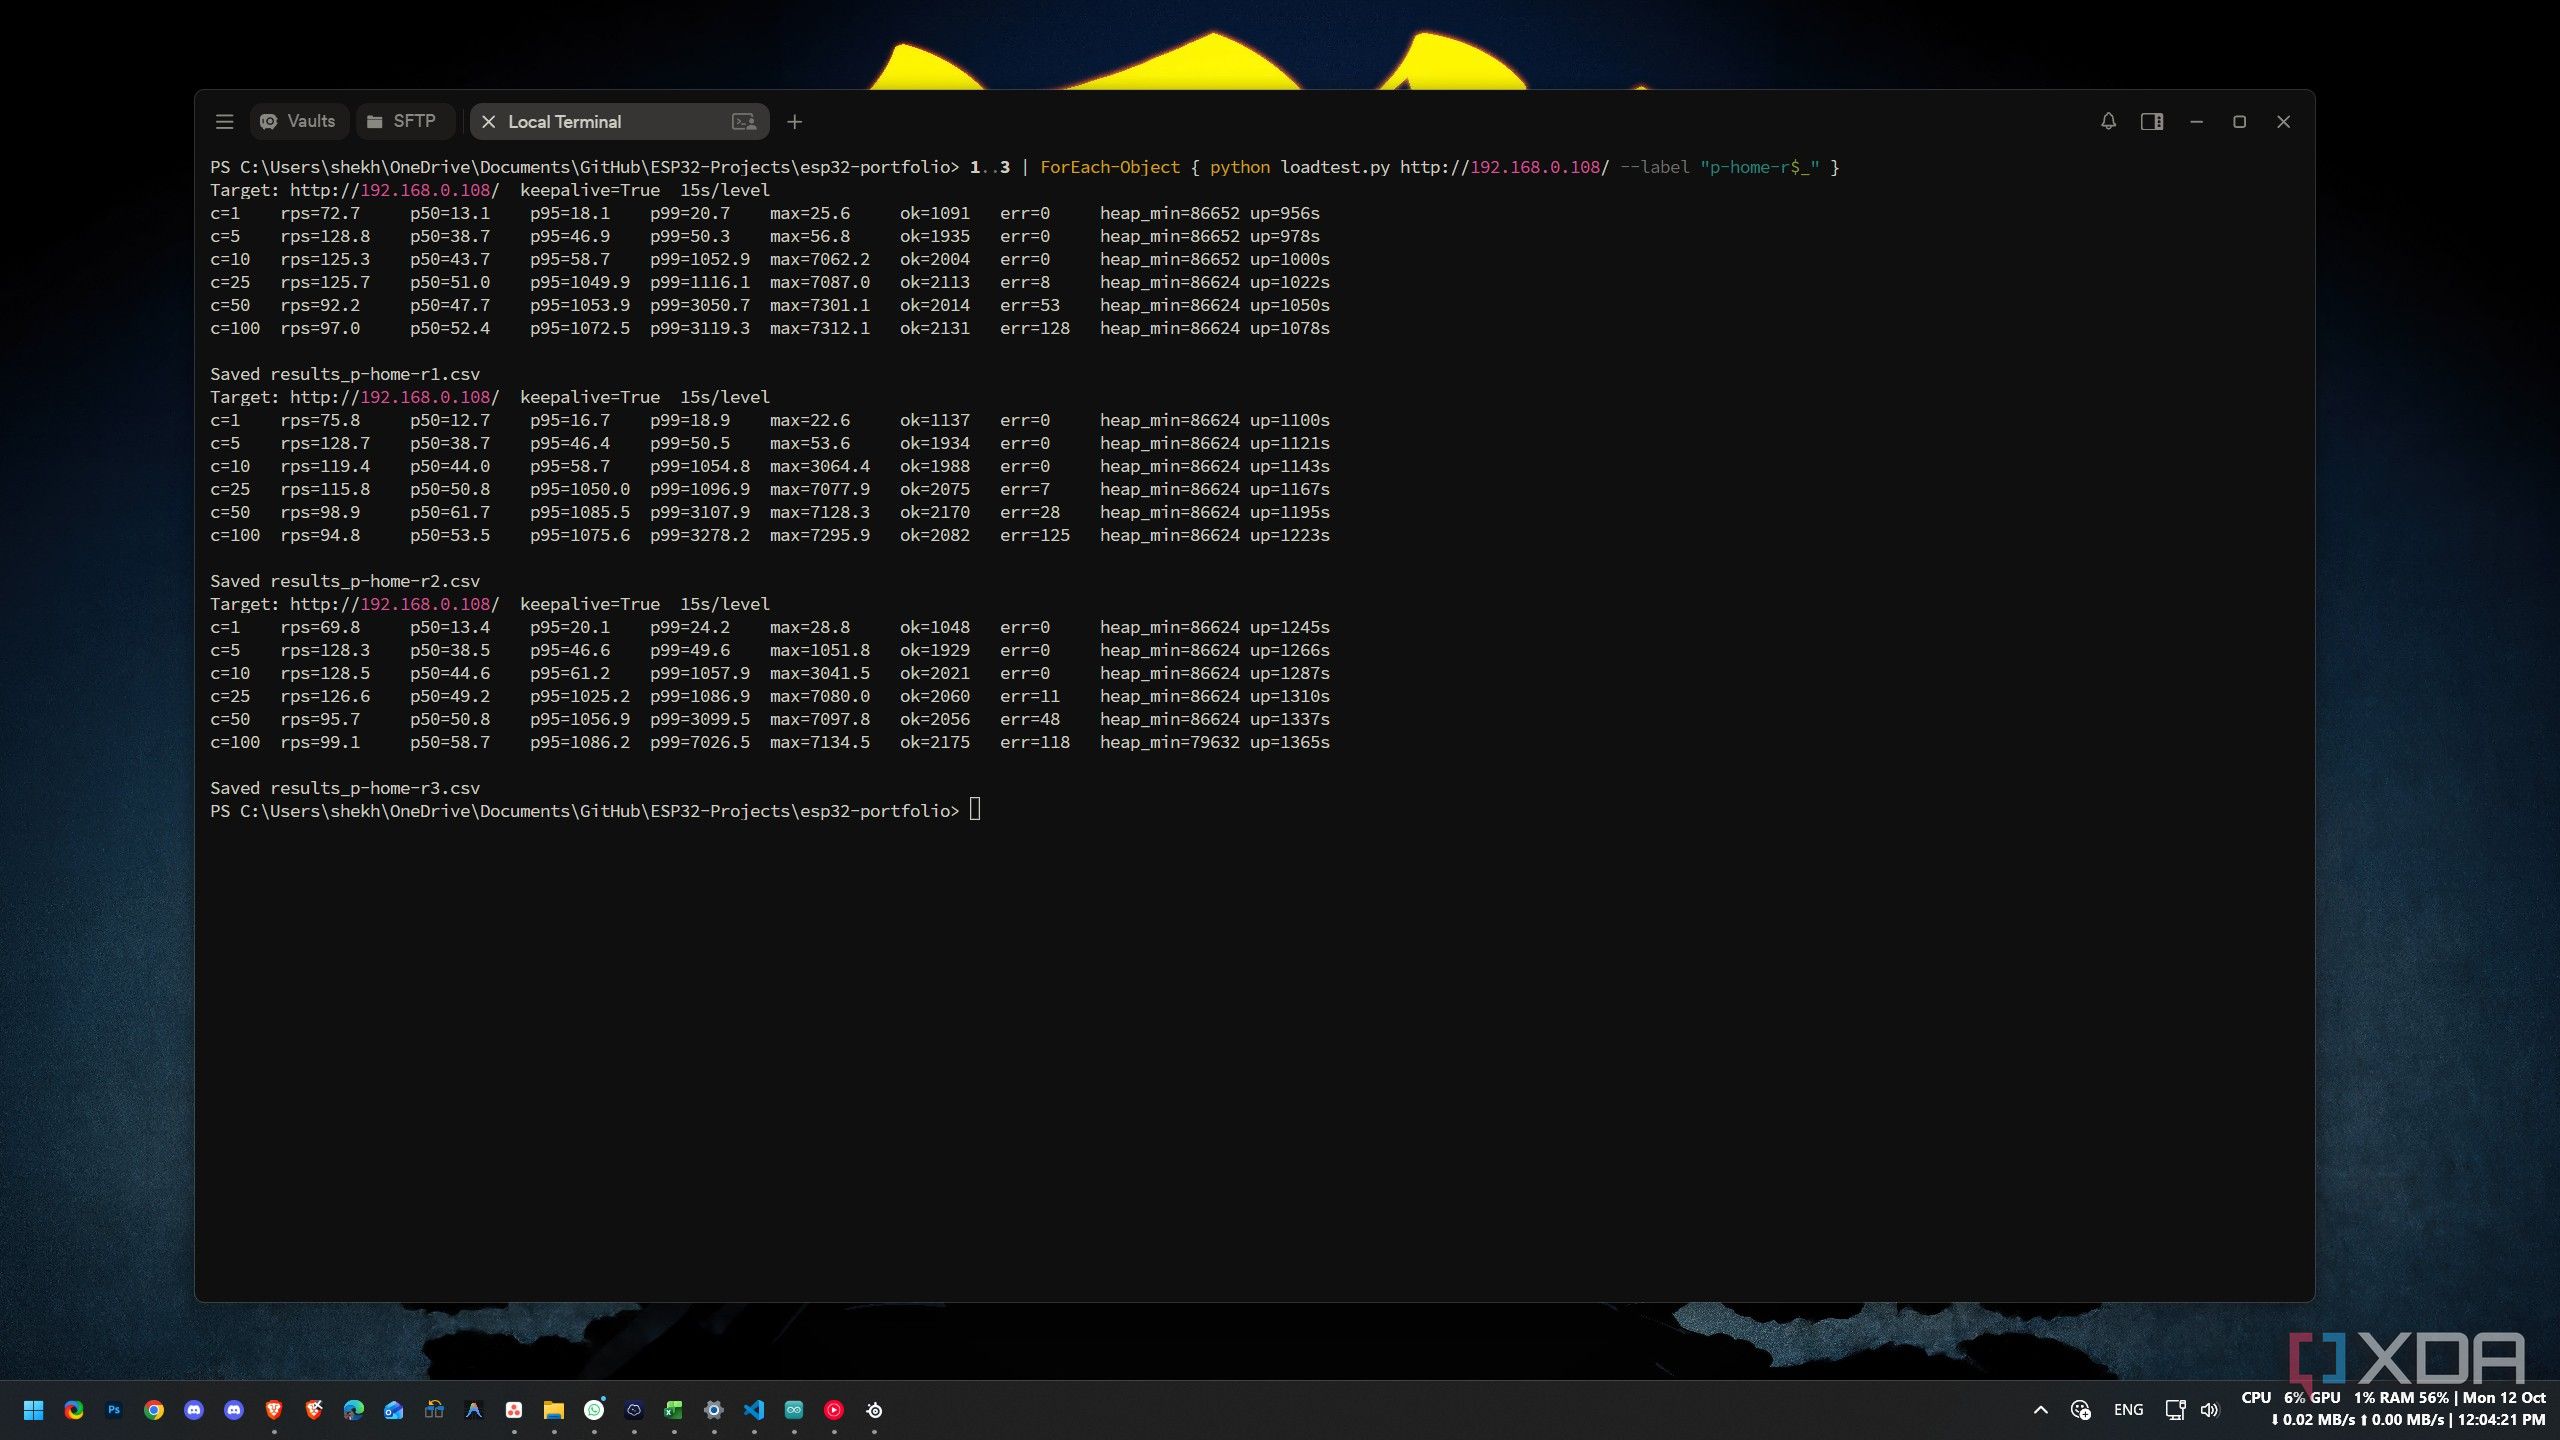2560x1440 pixels.
Task: Open the hamburger menu in Termius
Action: click(x=224, y=122)
